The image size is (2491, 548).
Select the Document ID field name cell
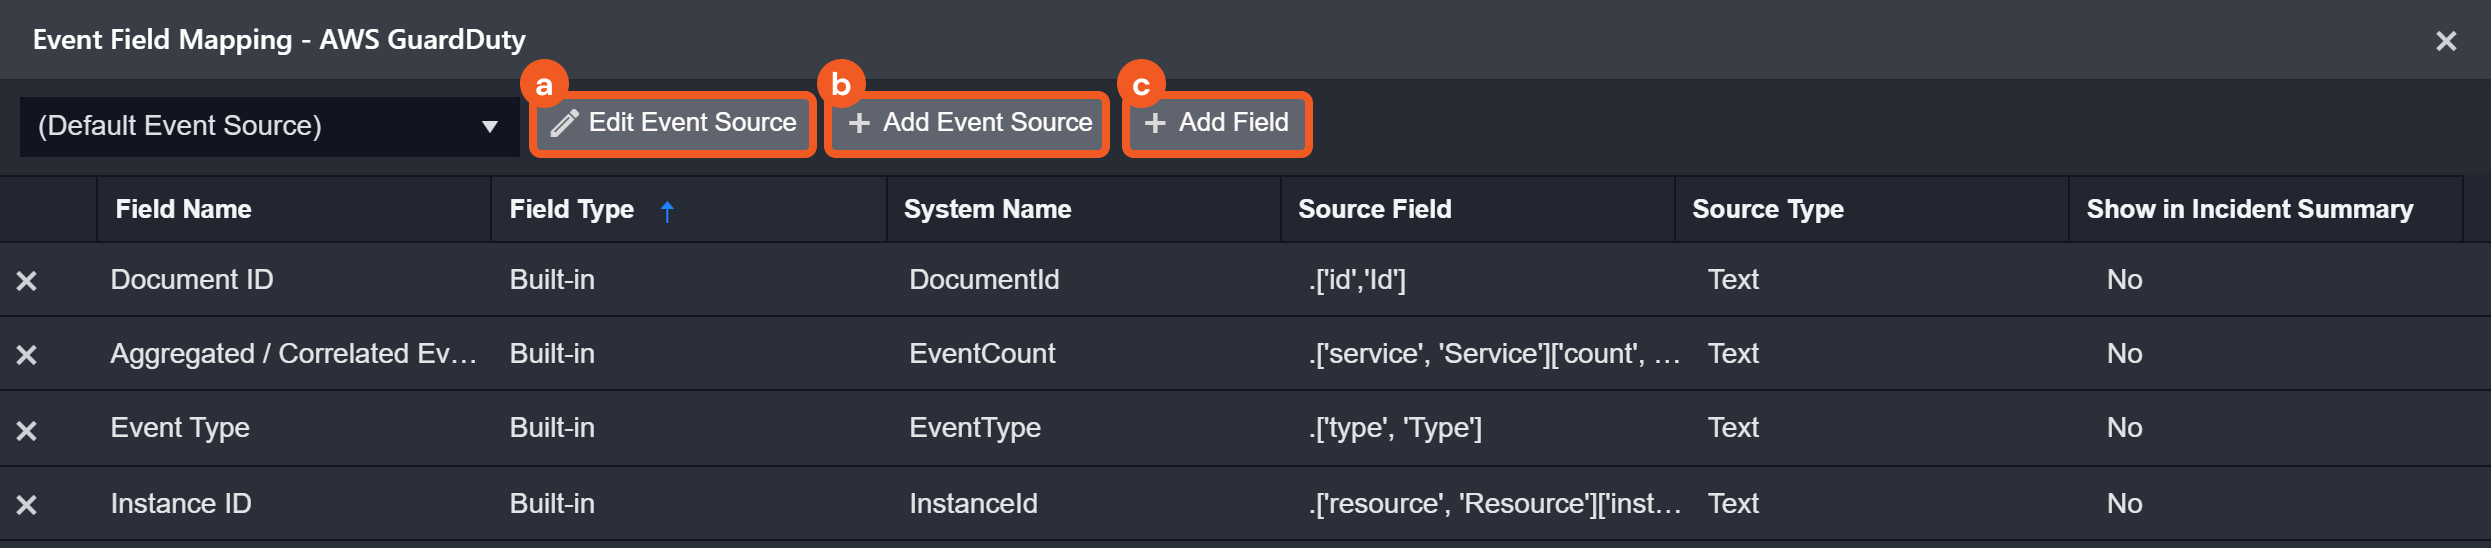(x=192, y=280)
